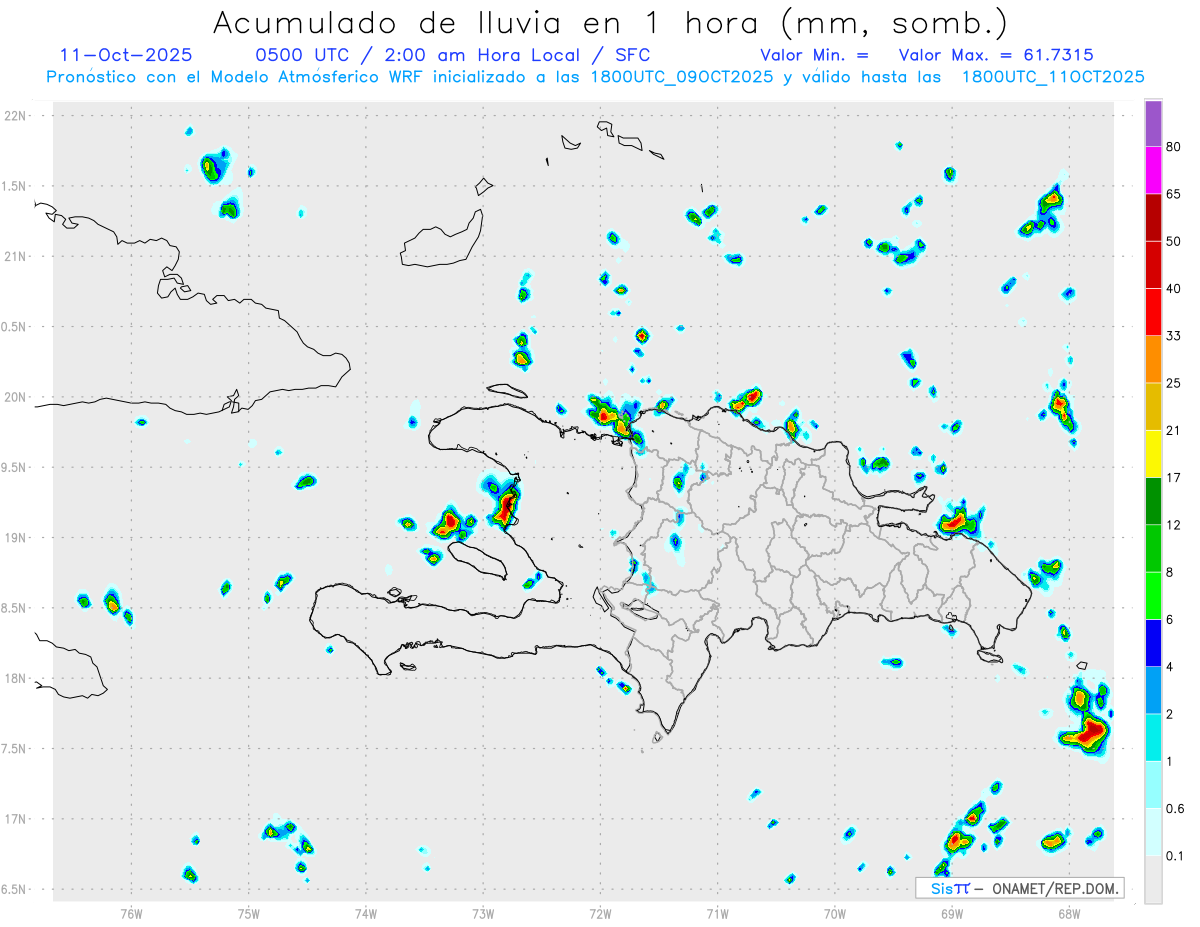The width and height of the screenshot is (1200, 927).
Task: Select the date text "11-Oct-2025"
Action: (x=126, y=55)
